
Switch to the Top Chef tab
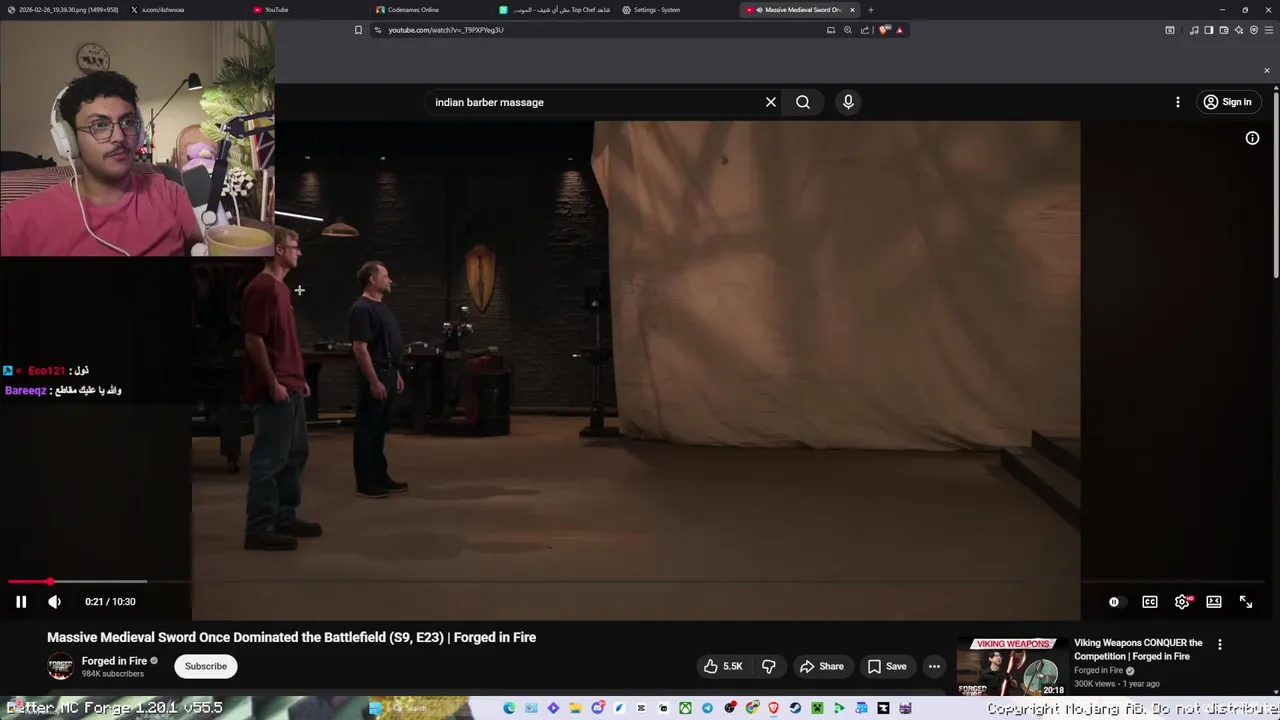pyautogui.click(x=555, y=10)
